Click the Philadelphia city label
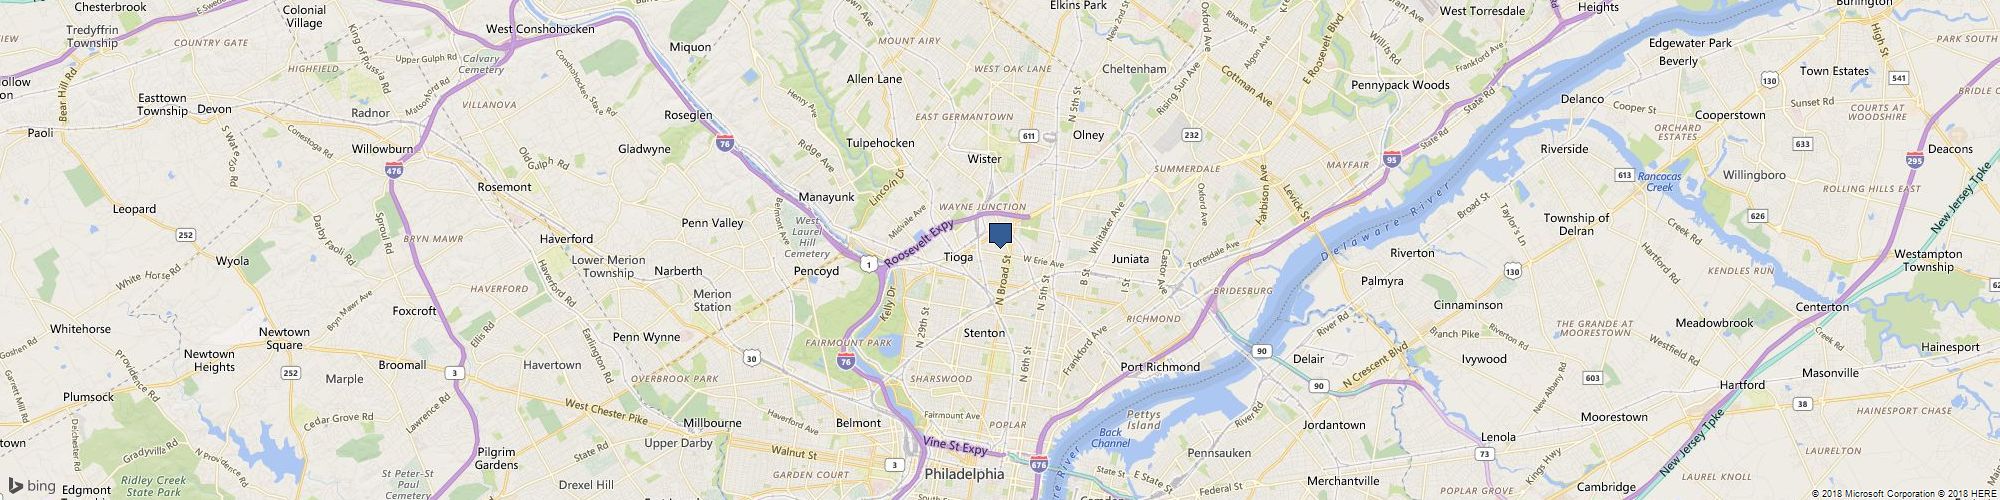 (964, 474)
